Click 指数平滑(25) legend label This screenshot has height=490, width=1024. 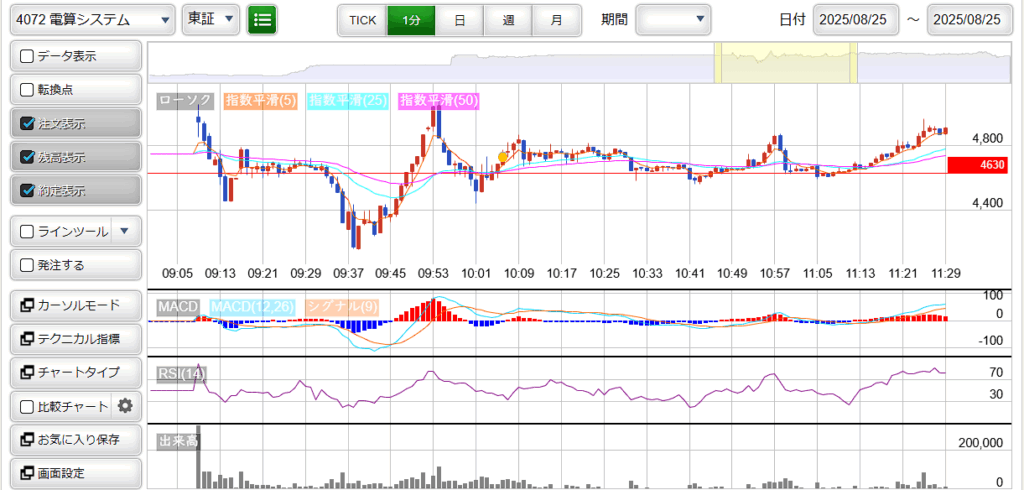point(349,101)
